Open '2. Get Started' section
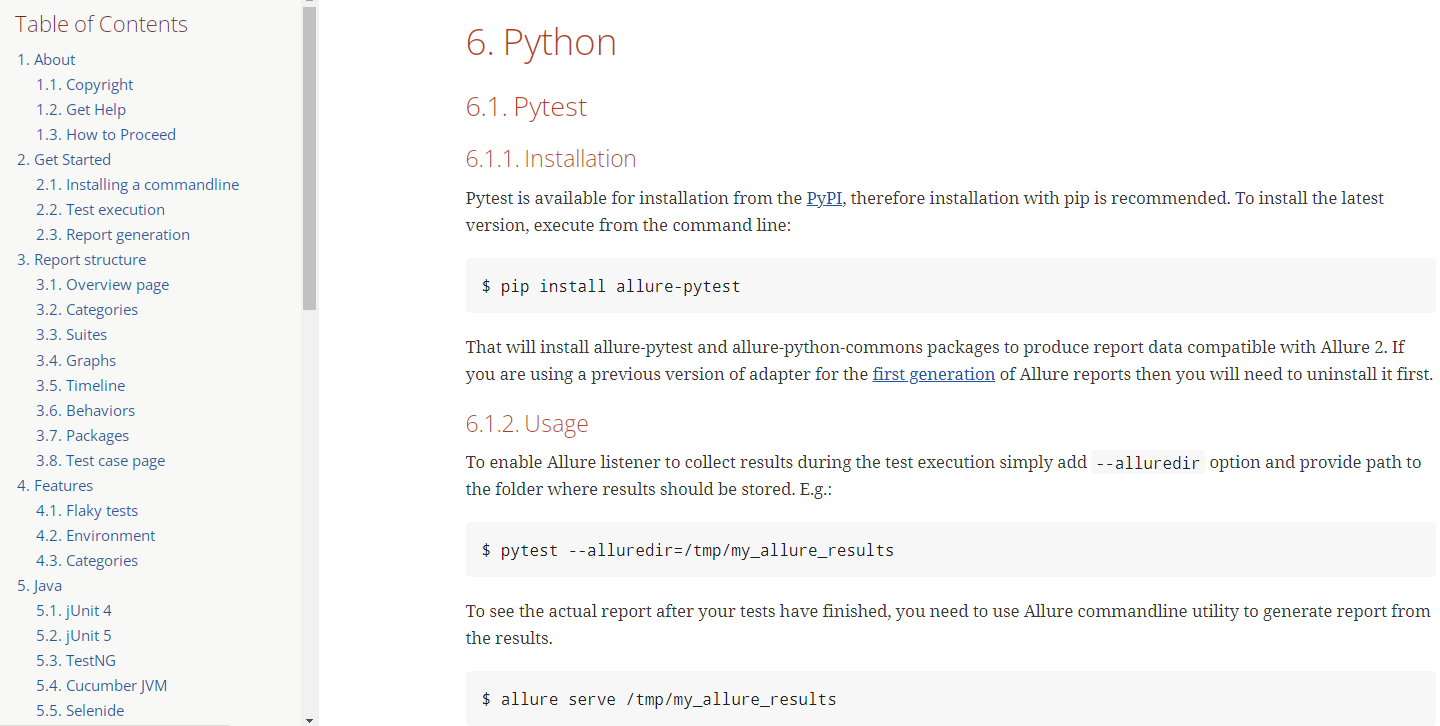1440x726 pixels. coord(64,159)
